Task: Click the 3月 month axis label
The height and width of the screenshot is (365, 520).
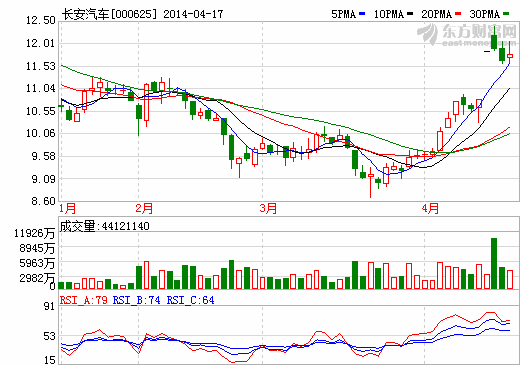Action: (x=268, y=209)
